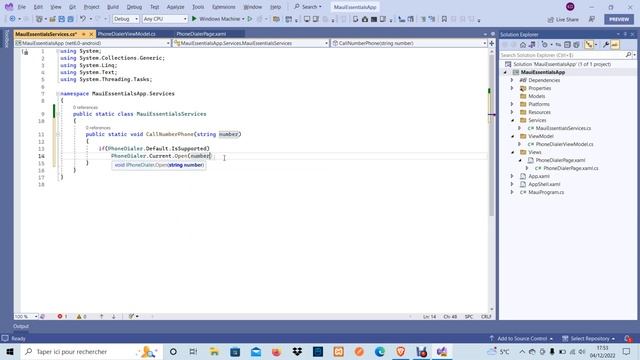Open the Output panel tab
This screenshot has width=640, height=360.
click(21, 326)
